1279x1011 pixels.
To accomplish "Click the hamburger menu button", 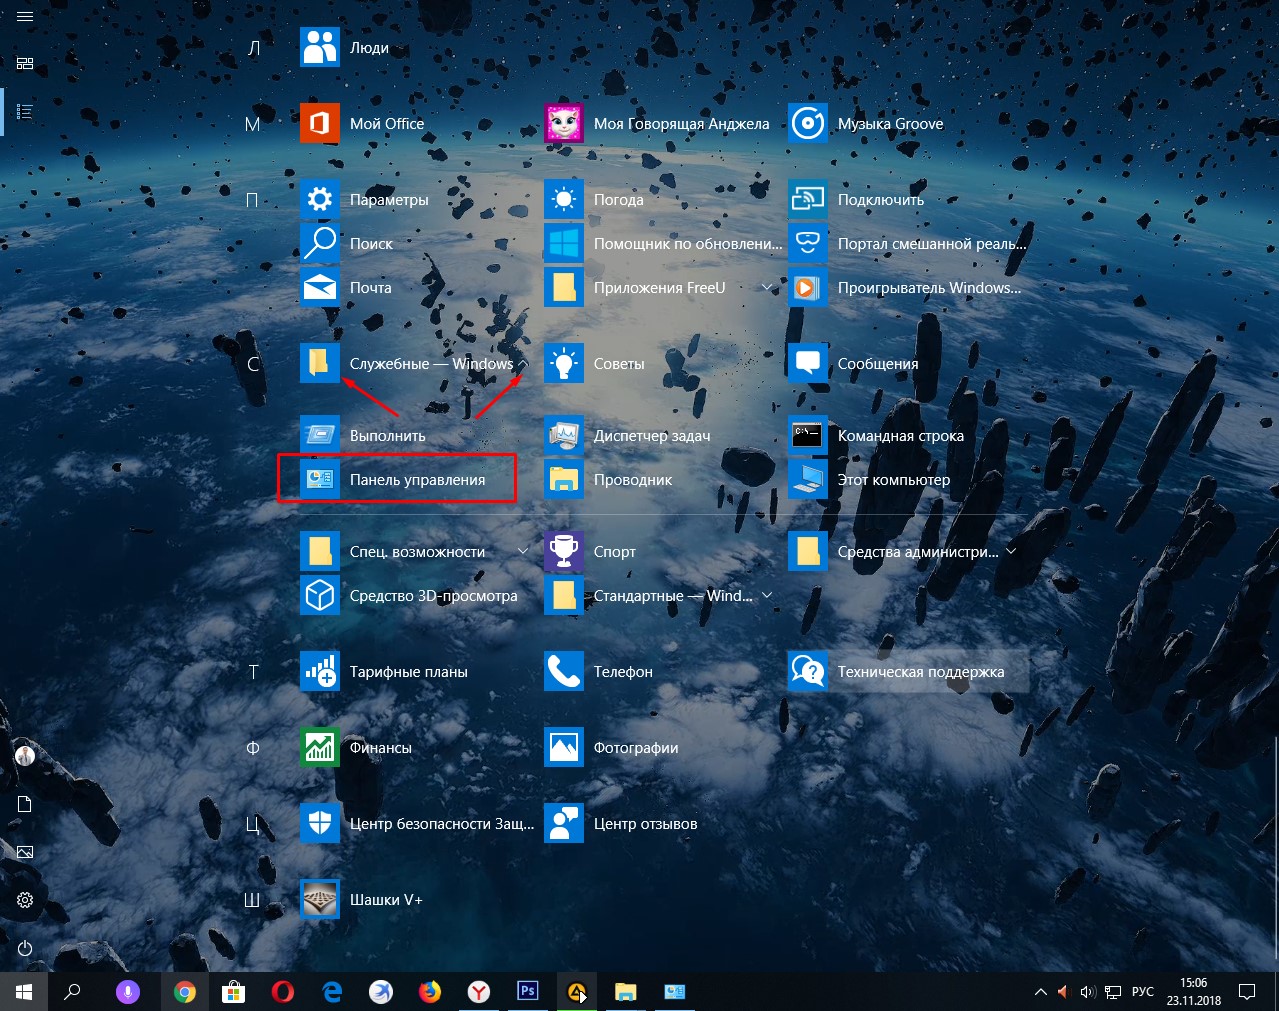I will point(25,17).
